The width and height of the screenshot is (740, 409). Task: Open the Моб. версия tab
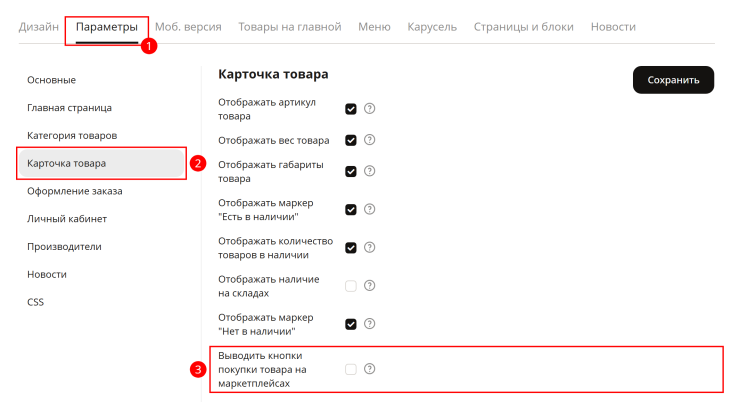[x=188, y=27]
